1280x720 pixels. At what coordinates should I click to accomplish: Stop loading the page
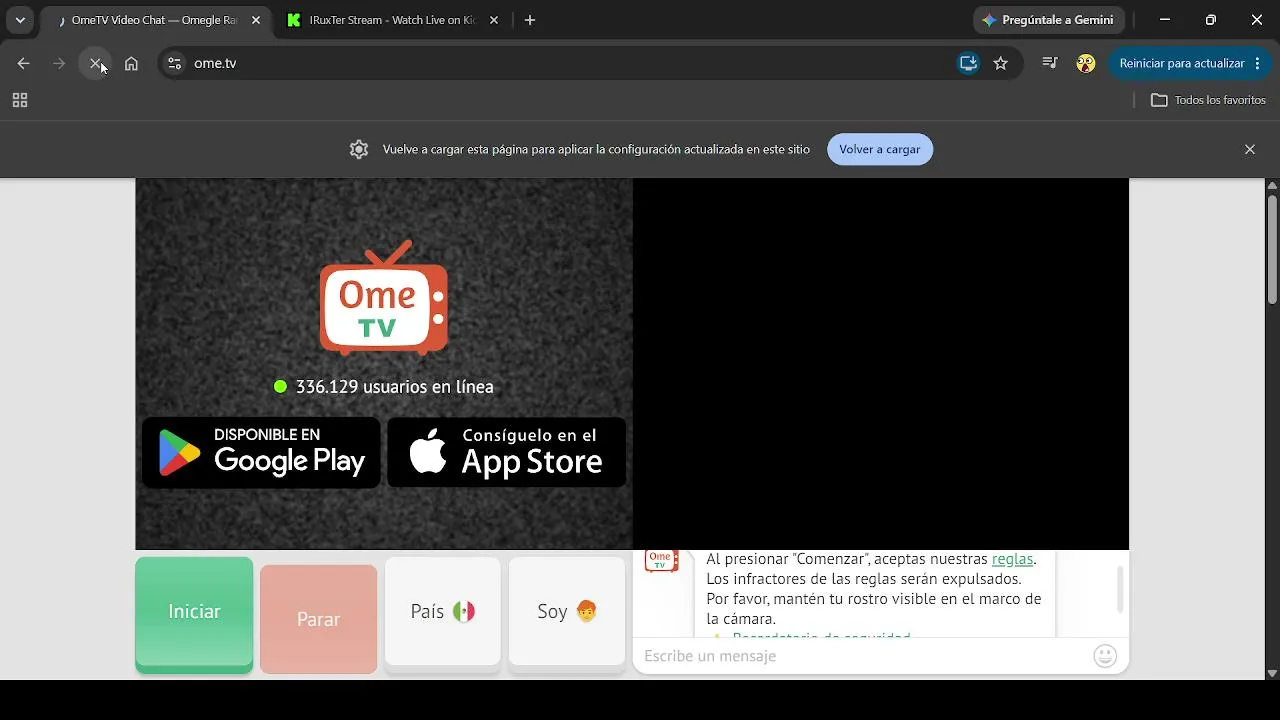(96, 63)
